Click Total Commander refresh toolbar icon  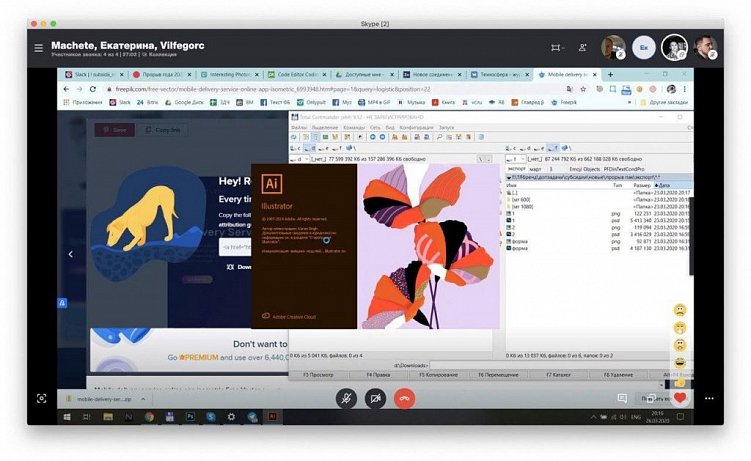(294, 137)
